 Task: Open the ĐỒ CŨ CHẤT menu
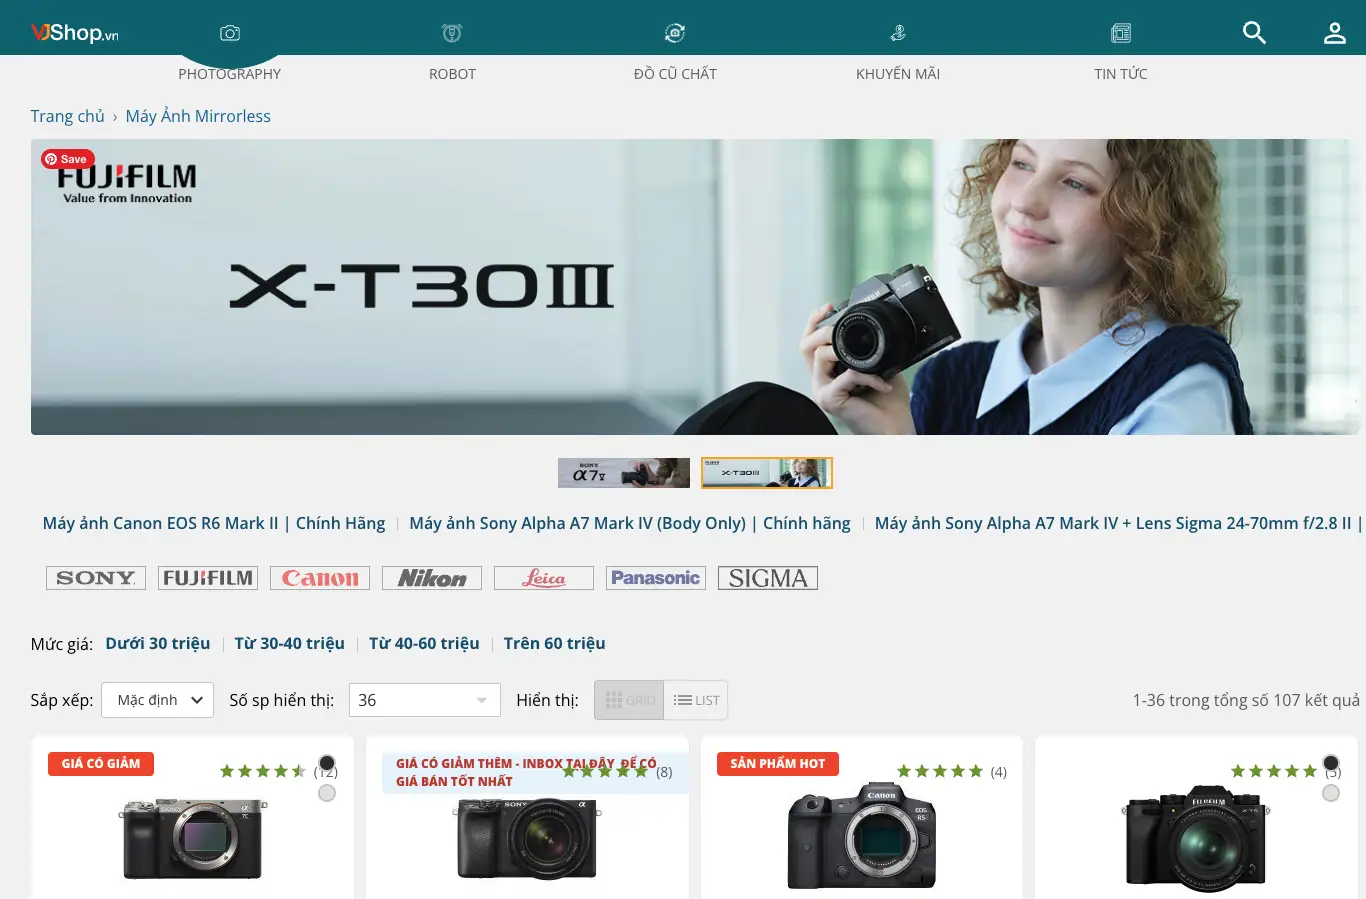tap(675, 74)
